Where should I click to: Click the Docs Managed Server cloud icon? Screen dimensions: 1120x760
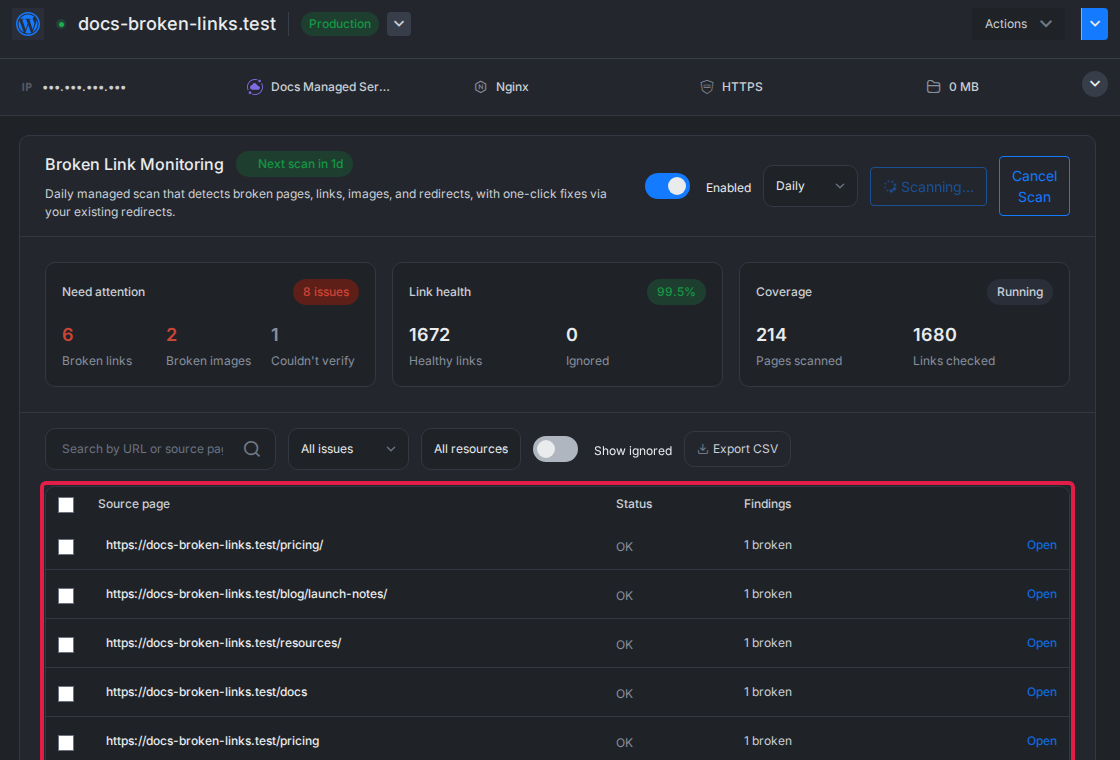coord(255,87)
